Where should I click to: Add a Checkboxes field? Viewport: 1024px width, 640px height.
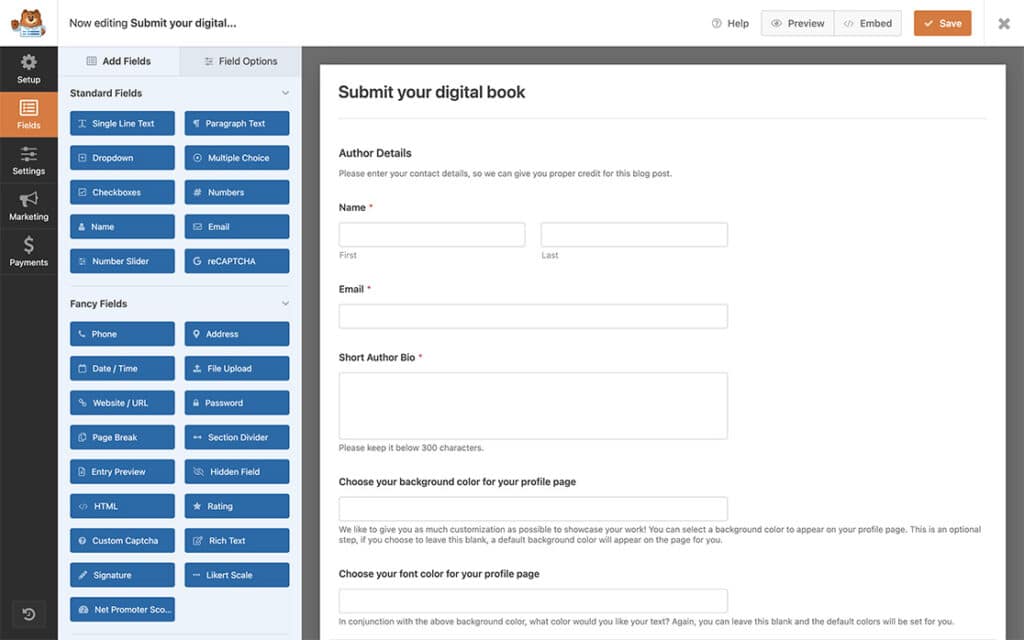tap(122, 192)
